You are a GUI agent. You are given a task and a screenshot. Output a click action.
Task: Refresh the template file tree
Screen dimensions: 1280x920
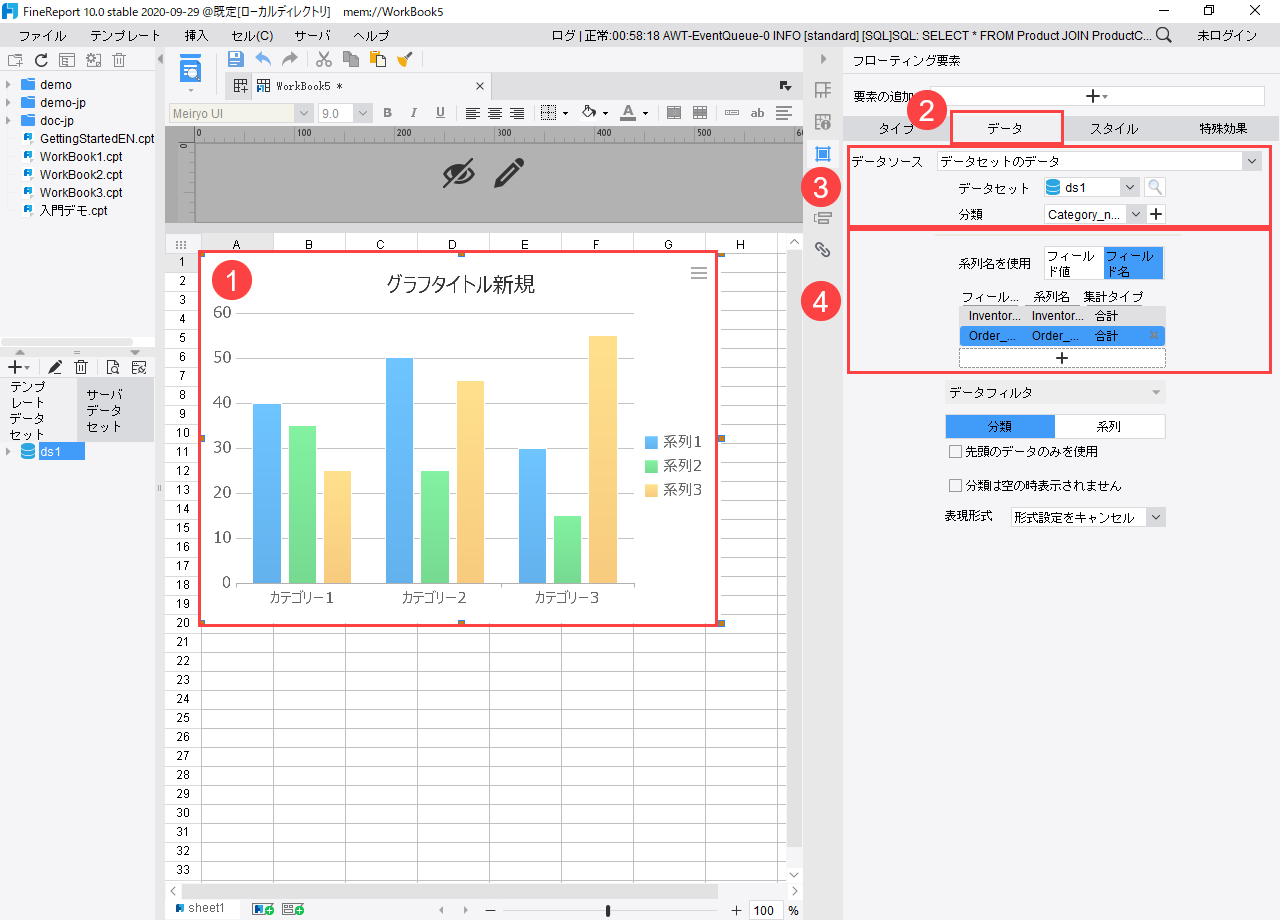41,60
